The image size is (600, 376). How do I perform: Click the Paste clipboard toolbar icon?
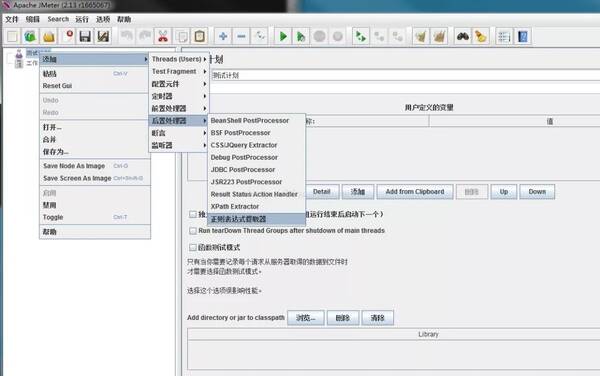[x=199, y=36]
